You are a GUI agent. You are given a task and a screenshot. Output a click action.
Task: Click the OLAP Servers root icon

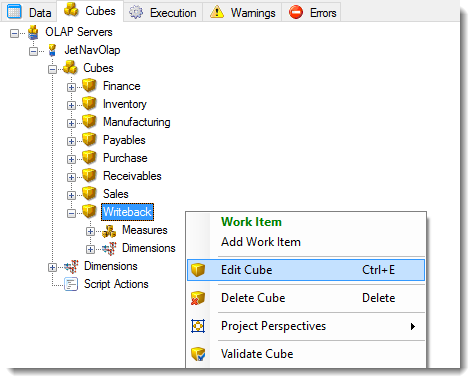tap(33, 32)
